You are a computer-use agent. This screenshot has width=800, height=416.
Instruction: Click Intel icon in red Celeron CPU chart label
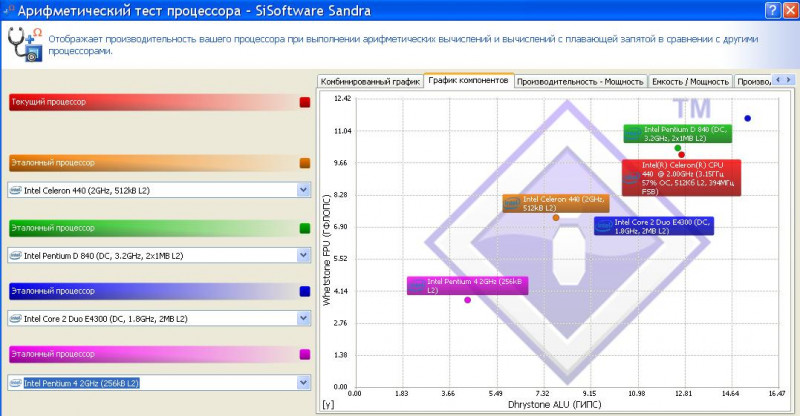click(631, 178)
